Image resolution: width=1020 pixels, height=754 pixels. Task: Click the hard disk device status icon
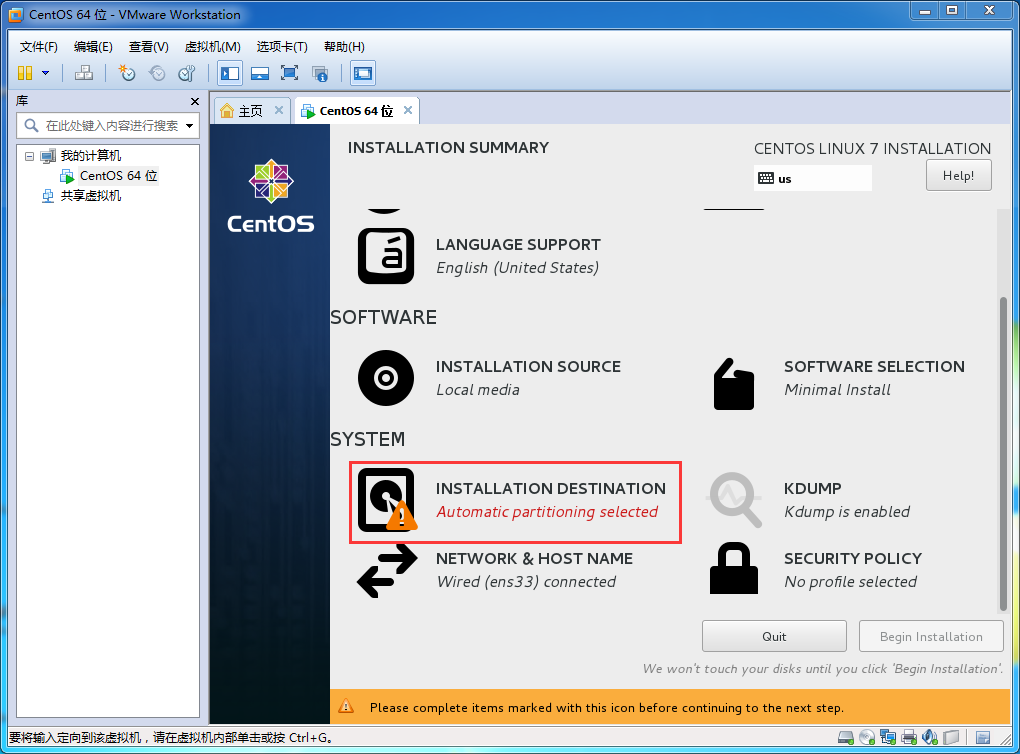coord(846,738)
